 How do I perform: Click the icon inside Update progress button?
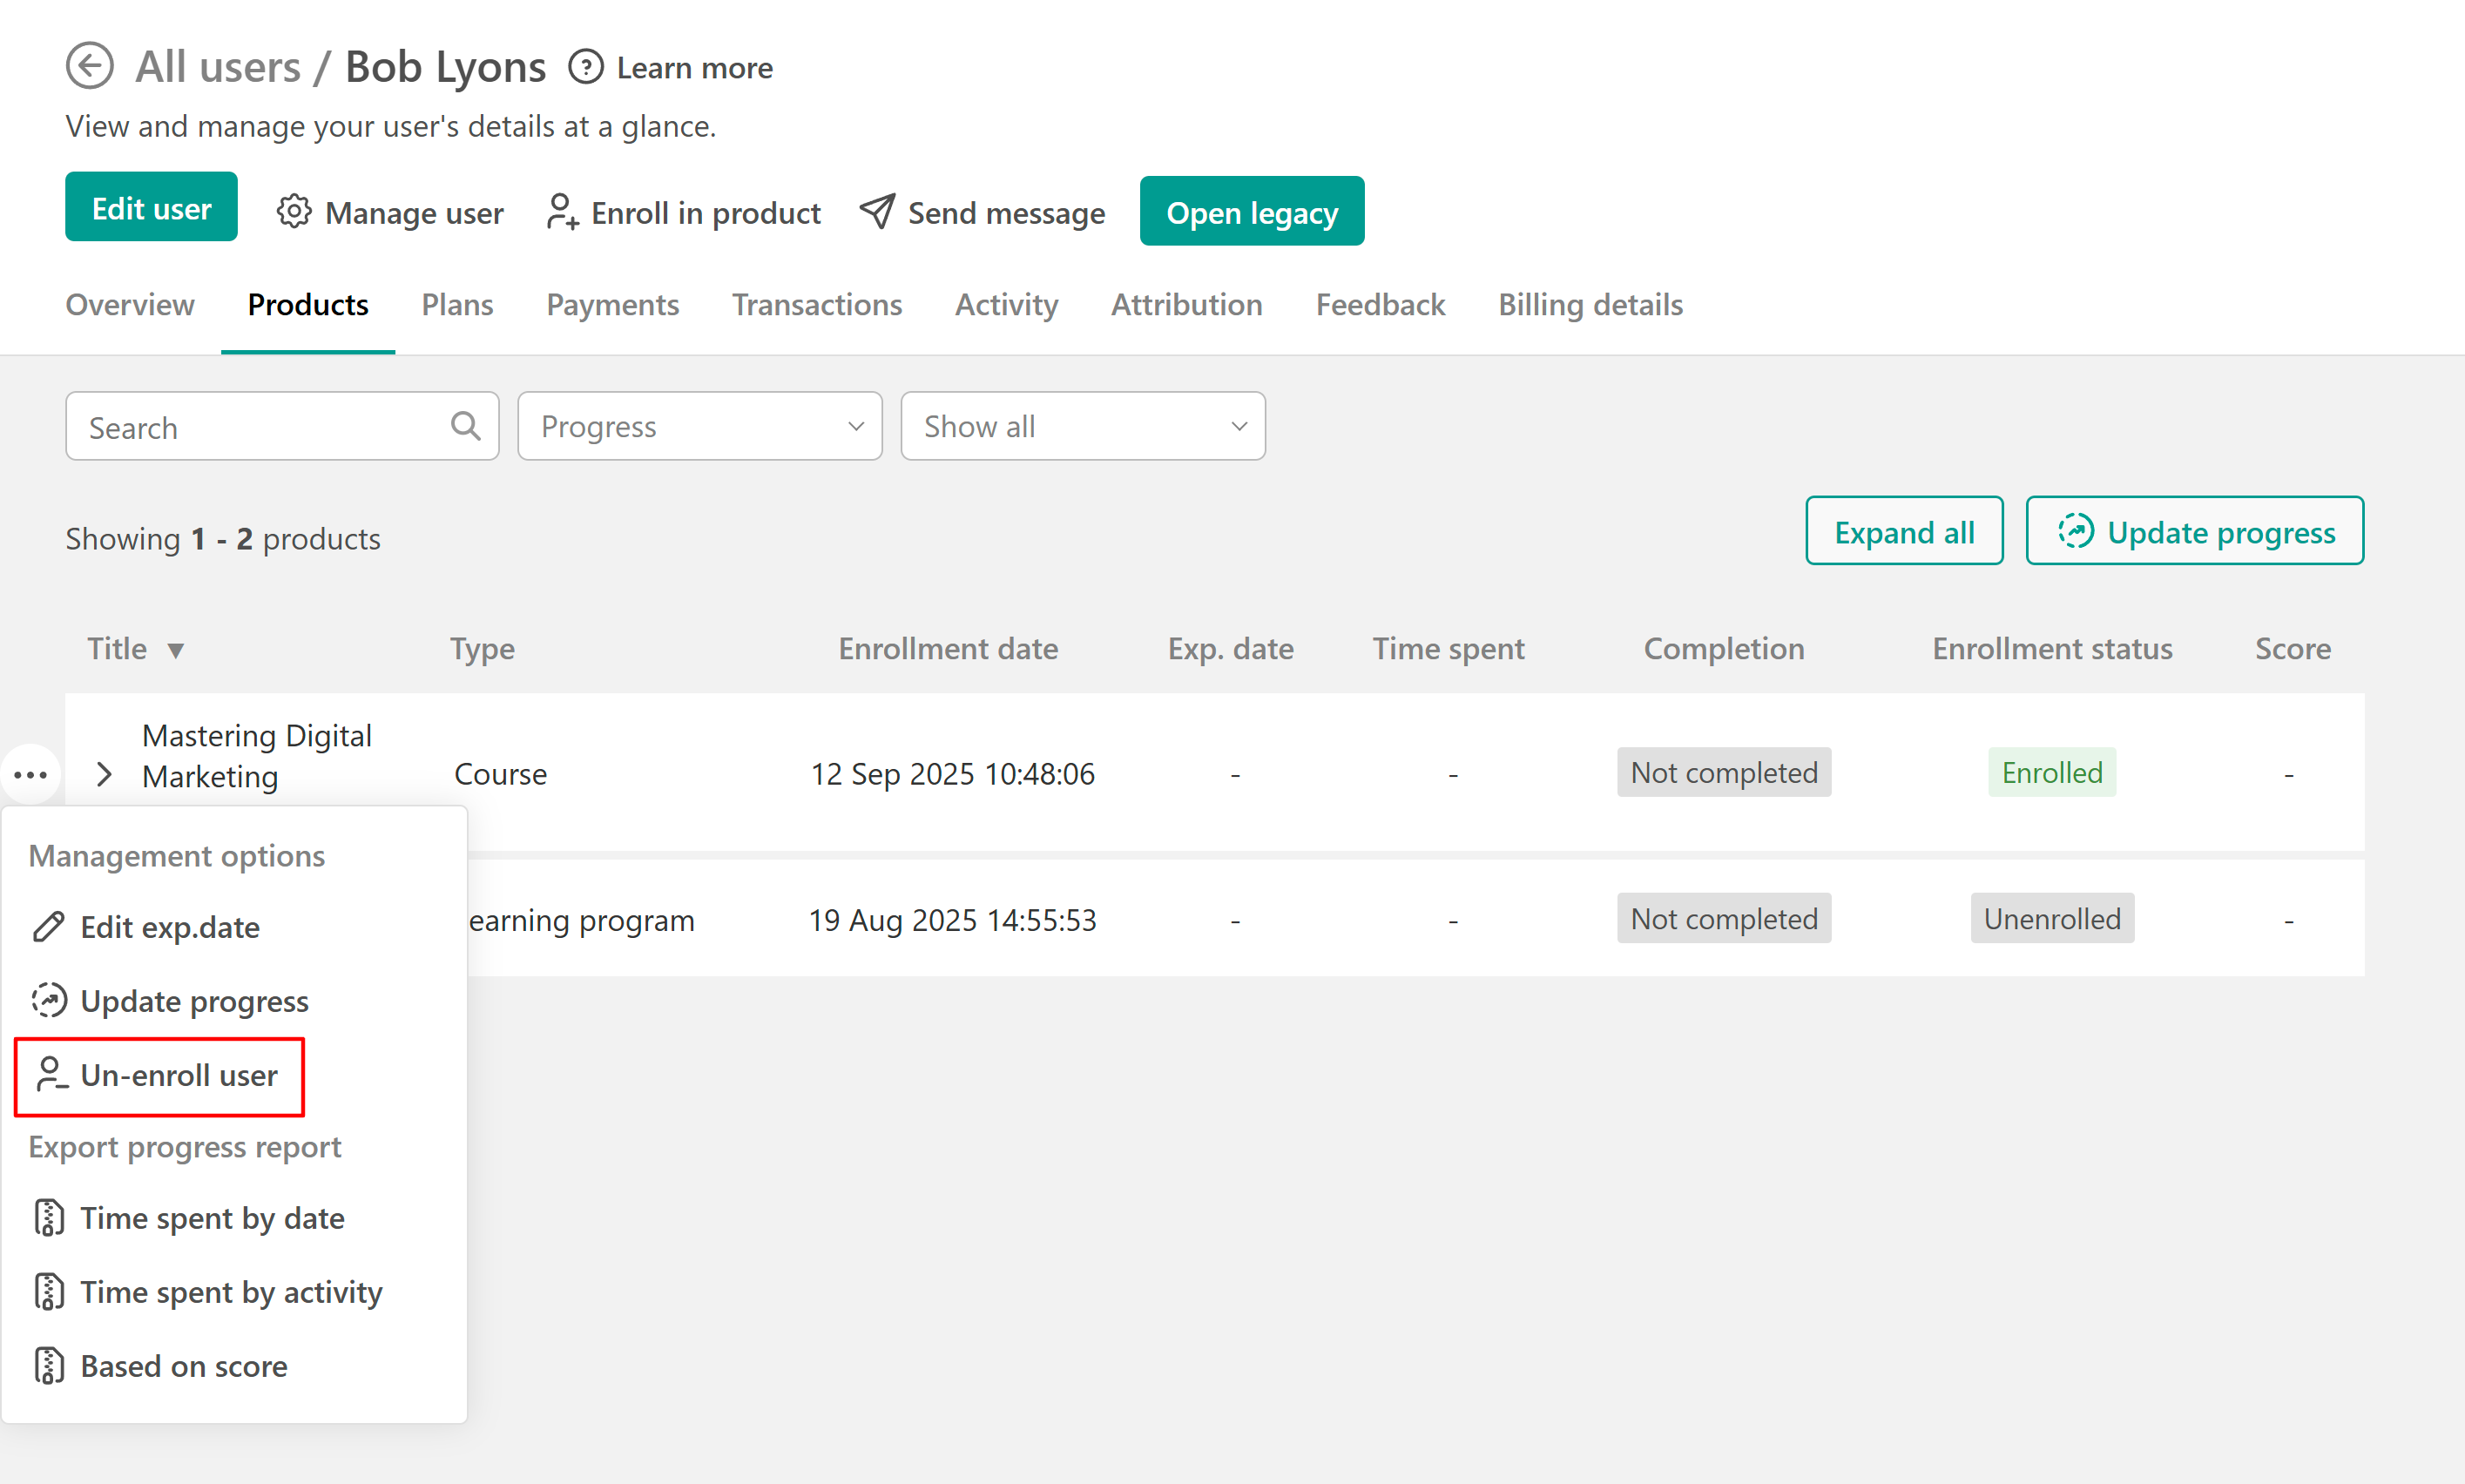tap(2076, 531)
